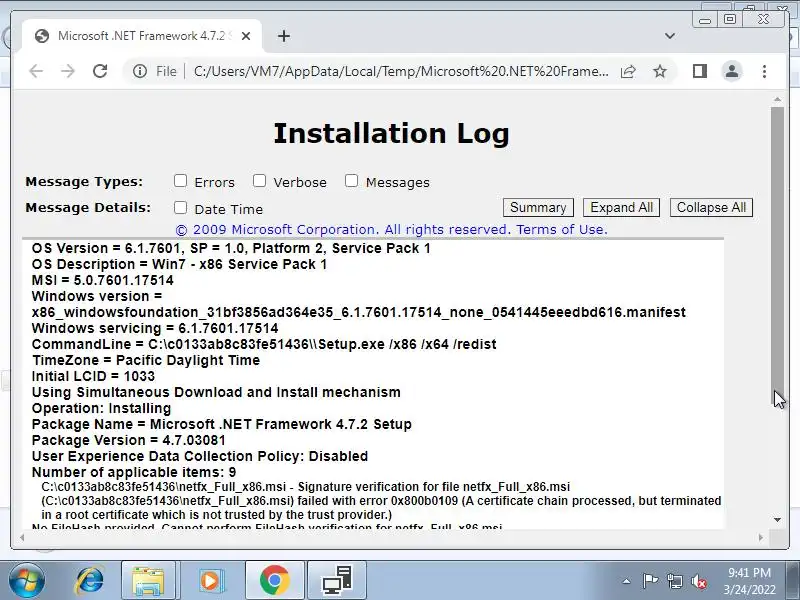The height and width of the screenshot is (600, 800).
Task: Share this page icon in address bar
Action: (x=628, y=71)
